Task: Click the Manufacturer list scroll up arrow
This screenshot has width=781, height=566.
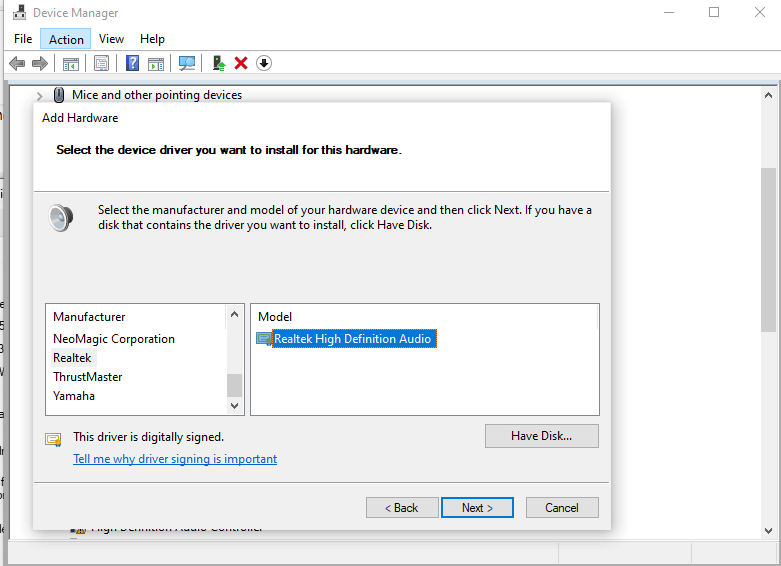Action: 235,314
